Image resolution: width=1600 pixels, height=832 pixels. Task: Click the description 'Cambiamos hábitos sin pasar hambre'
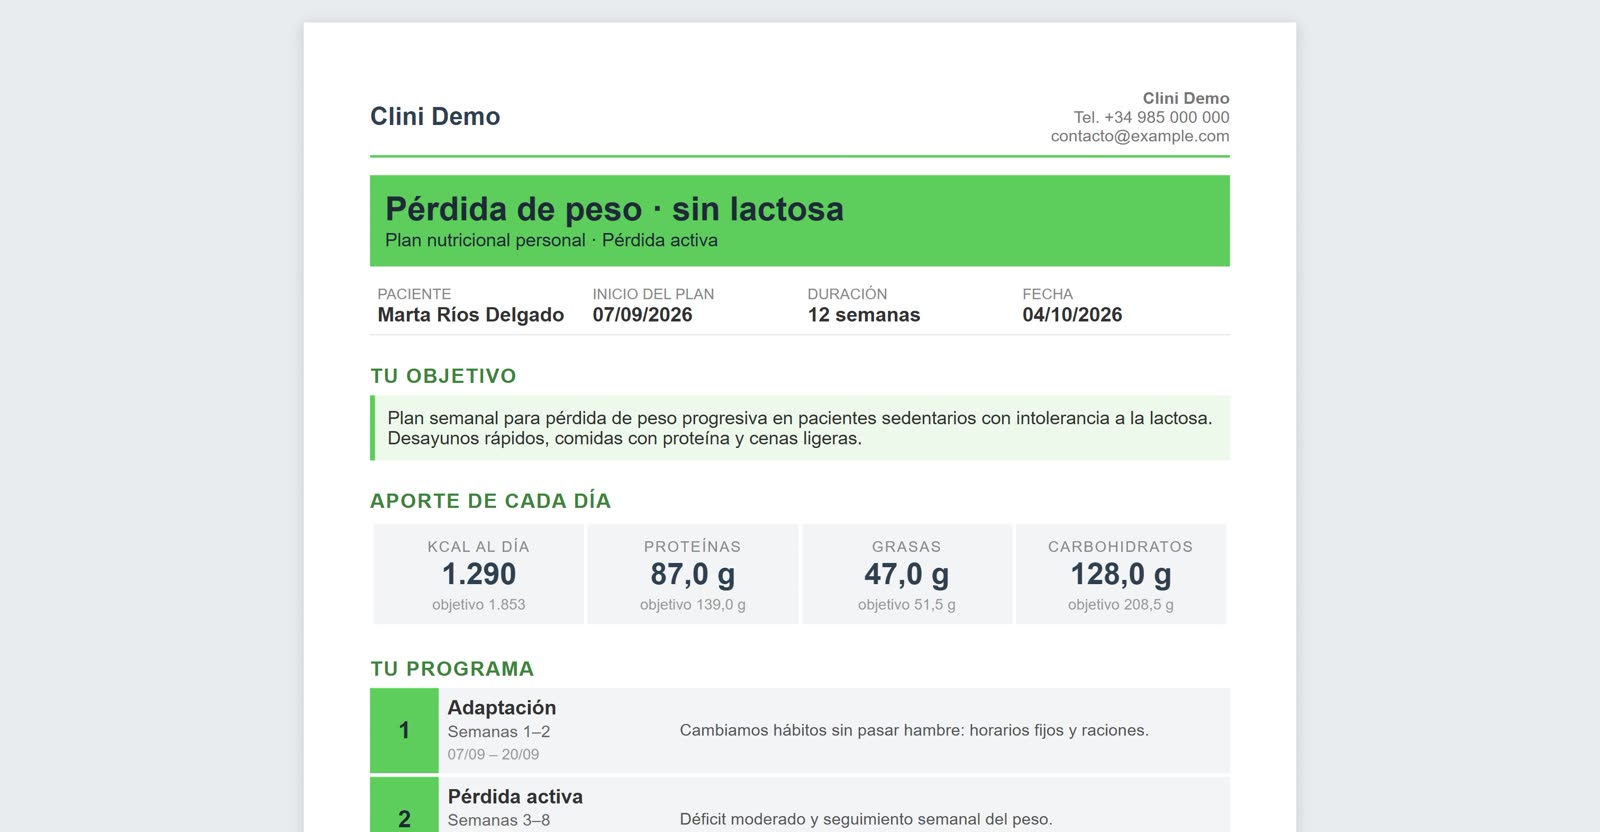914,731
